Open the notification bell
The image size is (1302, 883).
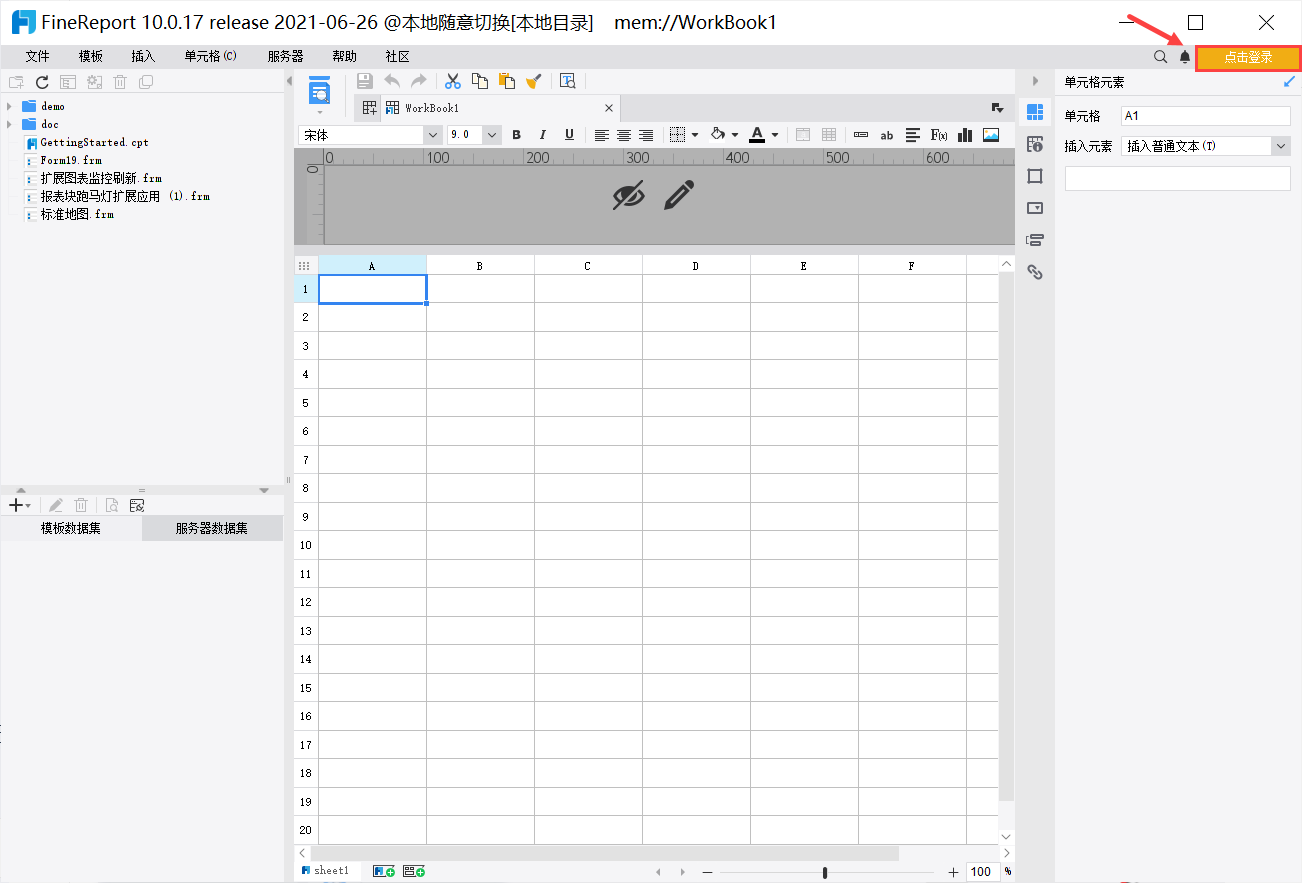[x=1185, y=57]
